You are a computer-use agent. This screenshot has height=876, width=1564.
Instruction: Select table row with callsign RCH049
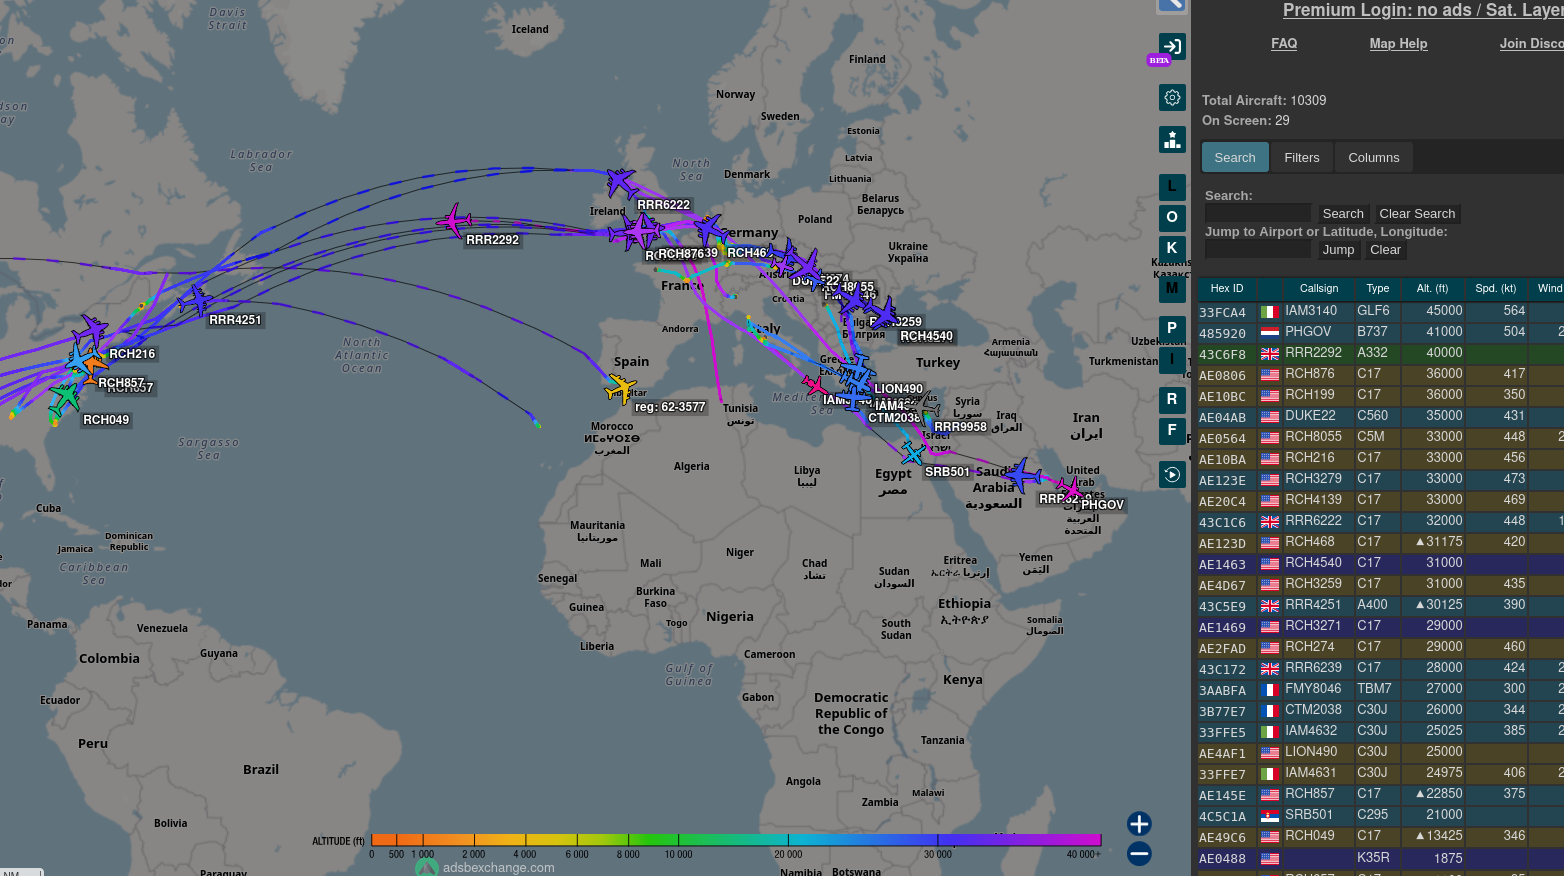coord(1381,836)
